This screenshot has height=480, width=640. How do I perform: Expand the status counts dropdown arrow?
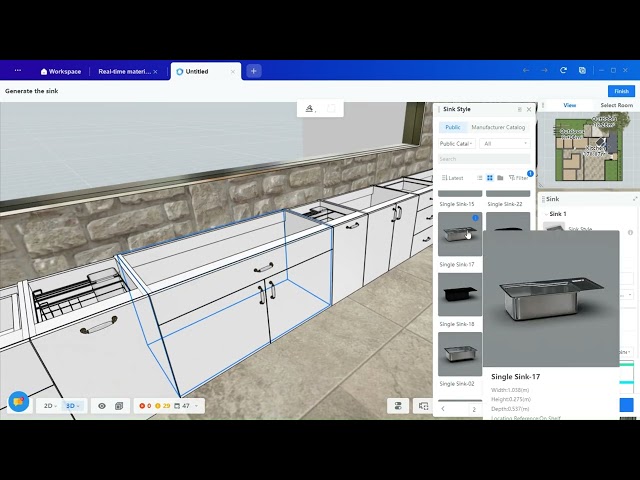(197, 406)
